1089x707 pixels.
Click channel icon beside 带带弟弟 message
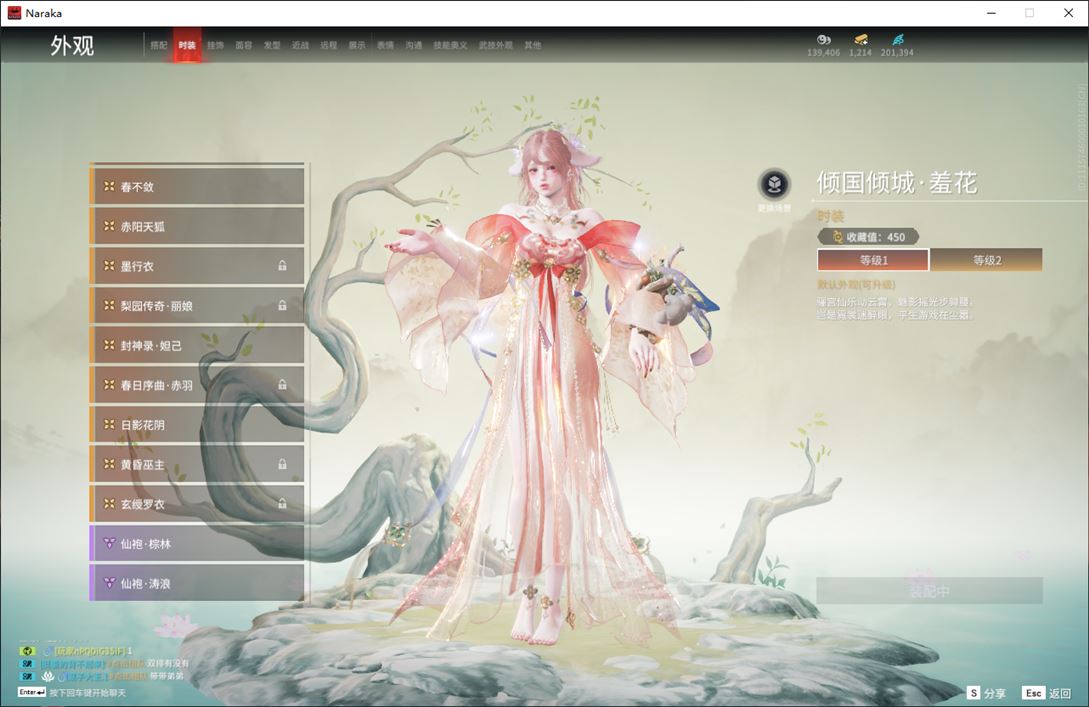(27, 676)
